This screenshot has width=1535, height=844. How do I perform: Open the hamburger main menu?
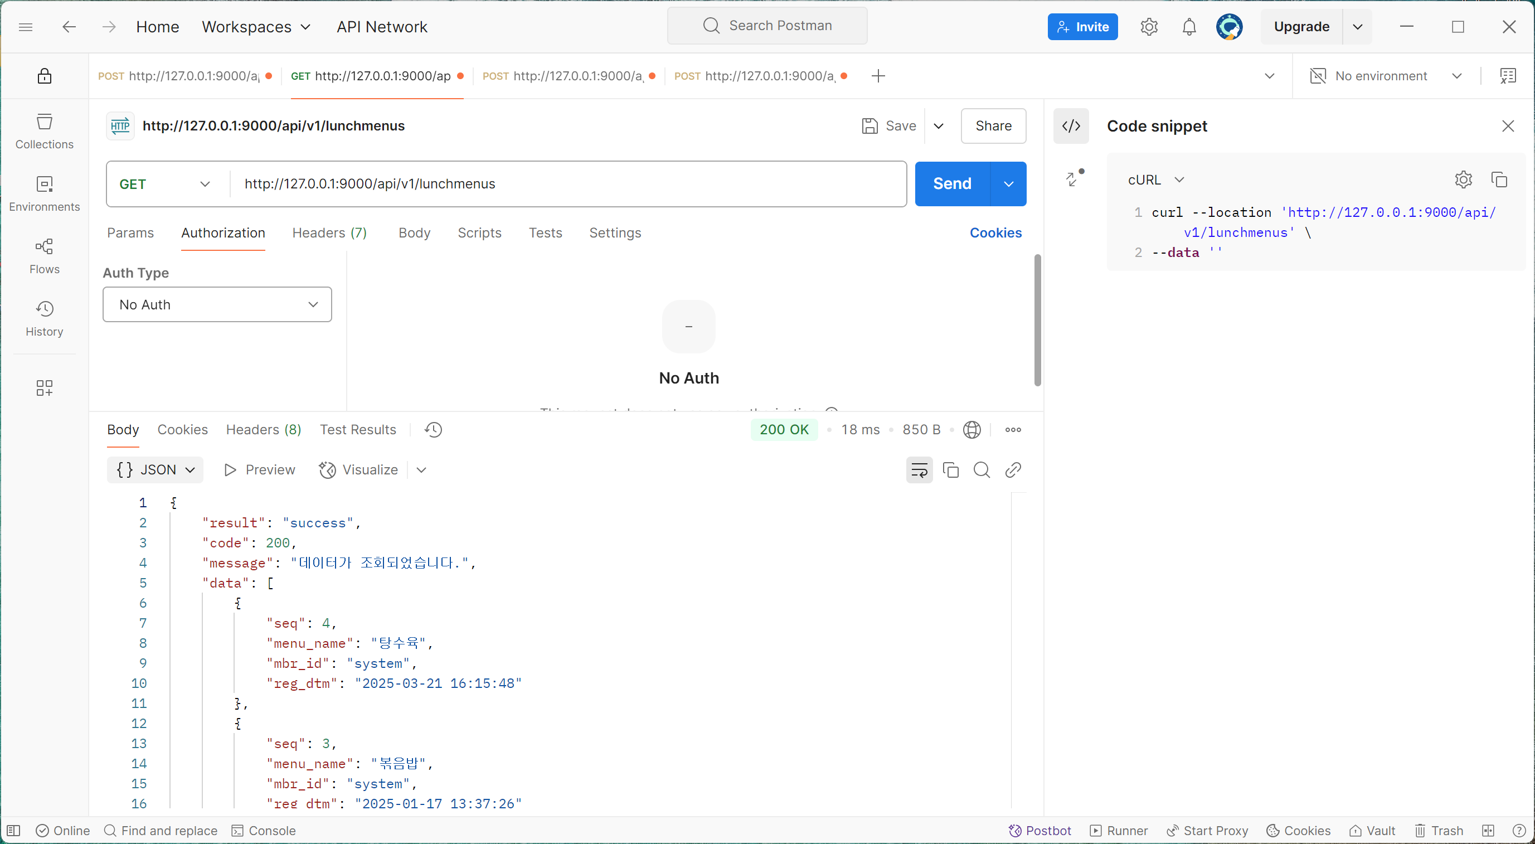click(x=26, y=27)
